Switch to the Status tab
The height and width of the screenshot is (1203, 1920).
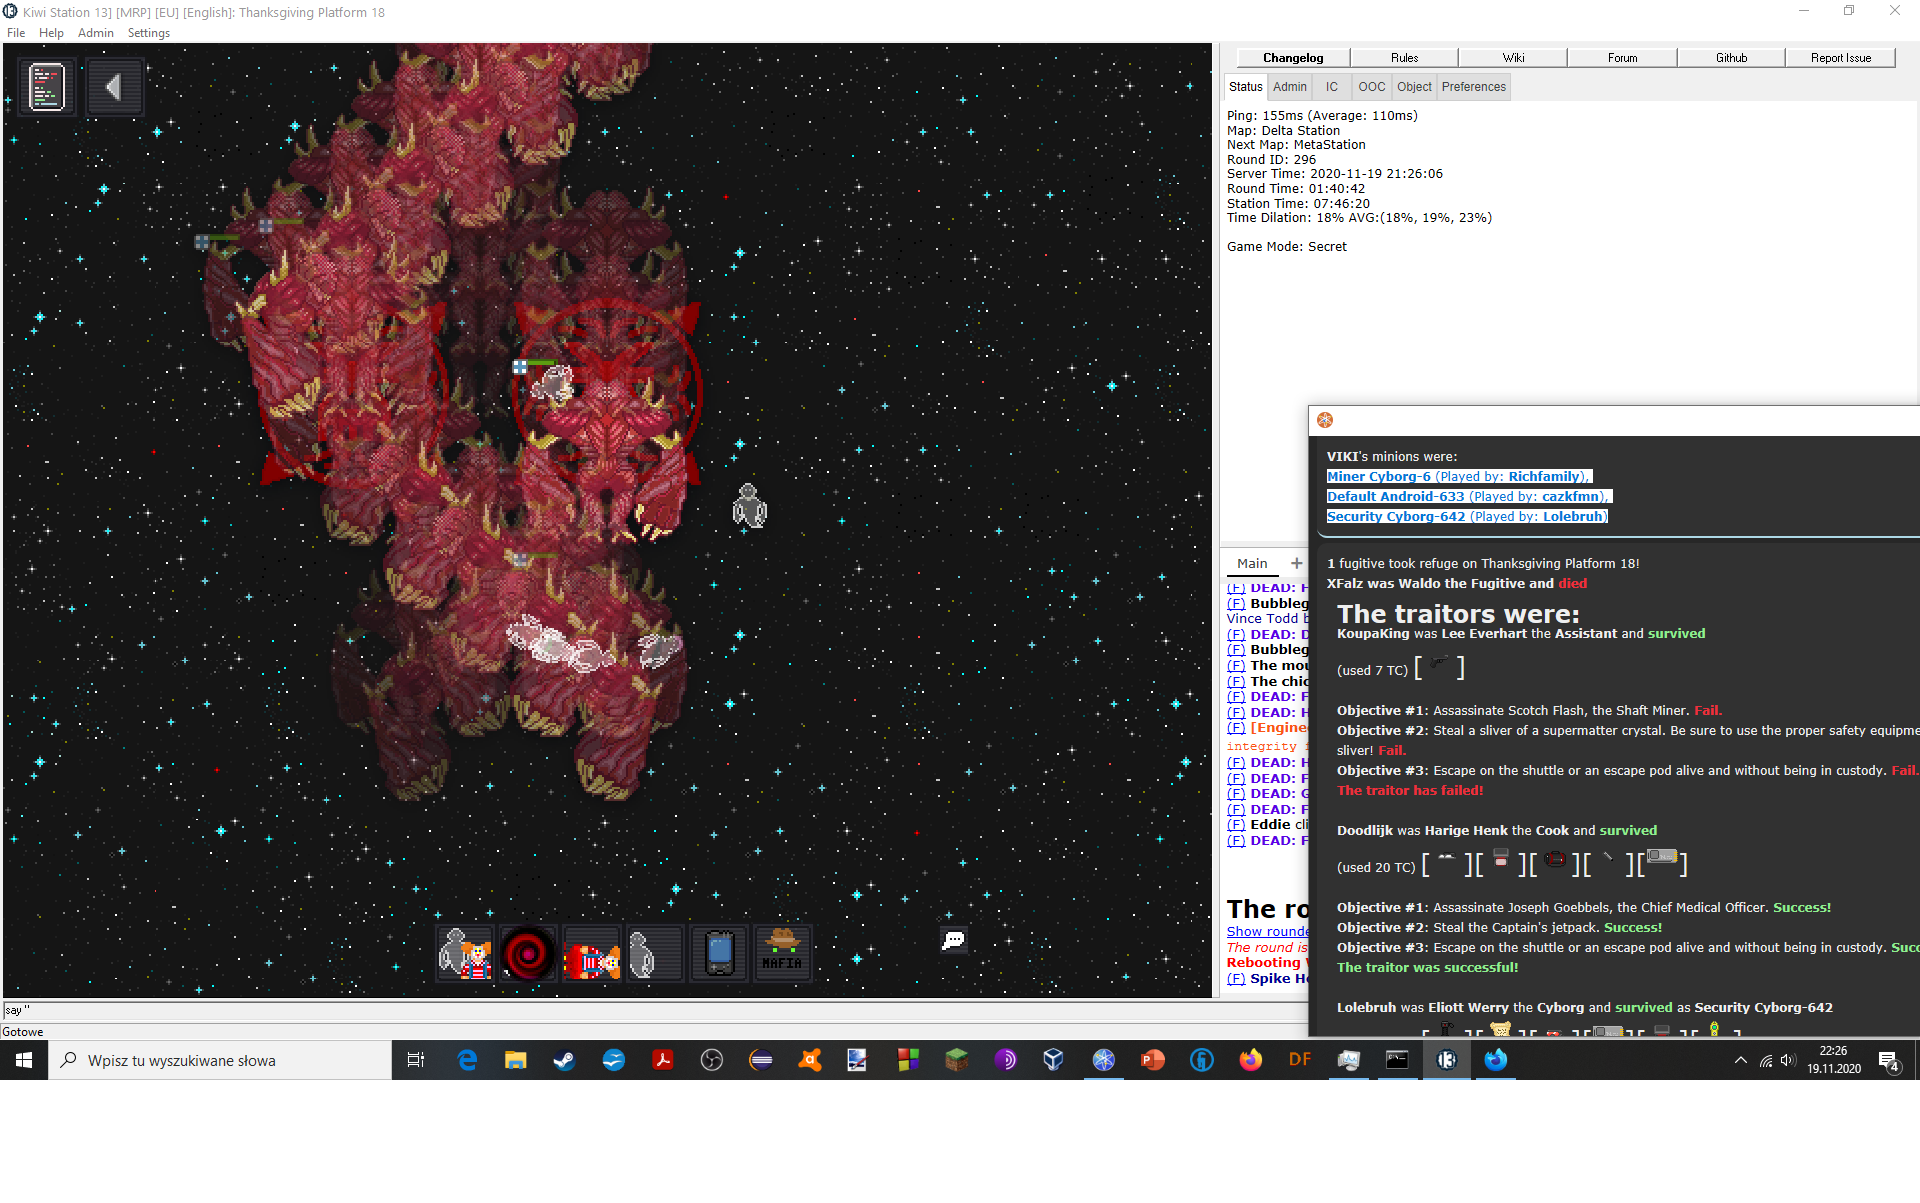1245,87
